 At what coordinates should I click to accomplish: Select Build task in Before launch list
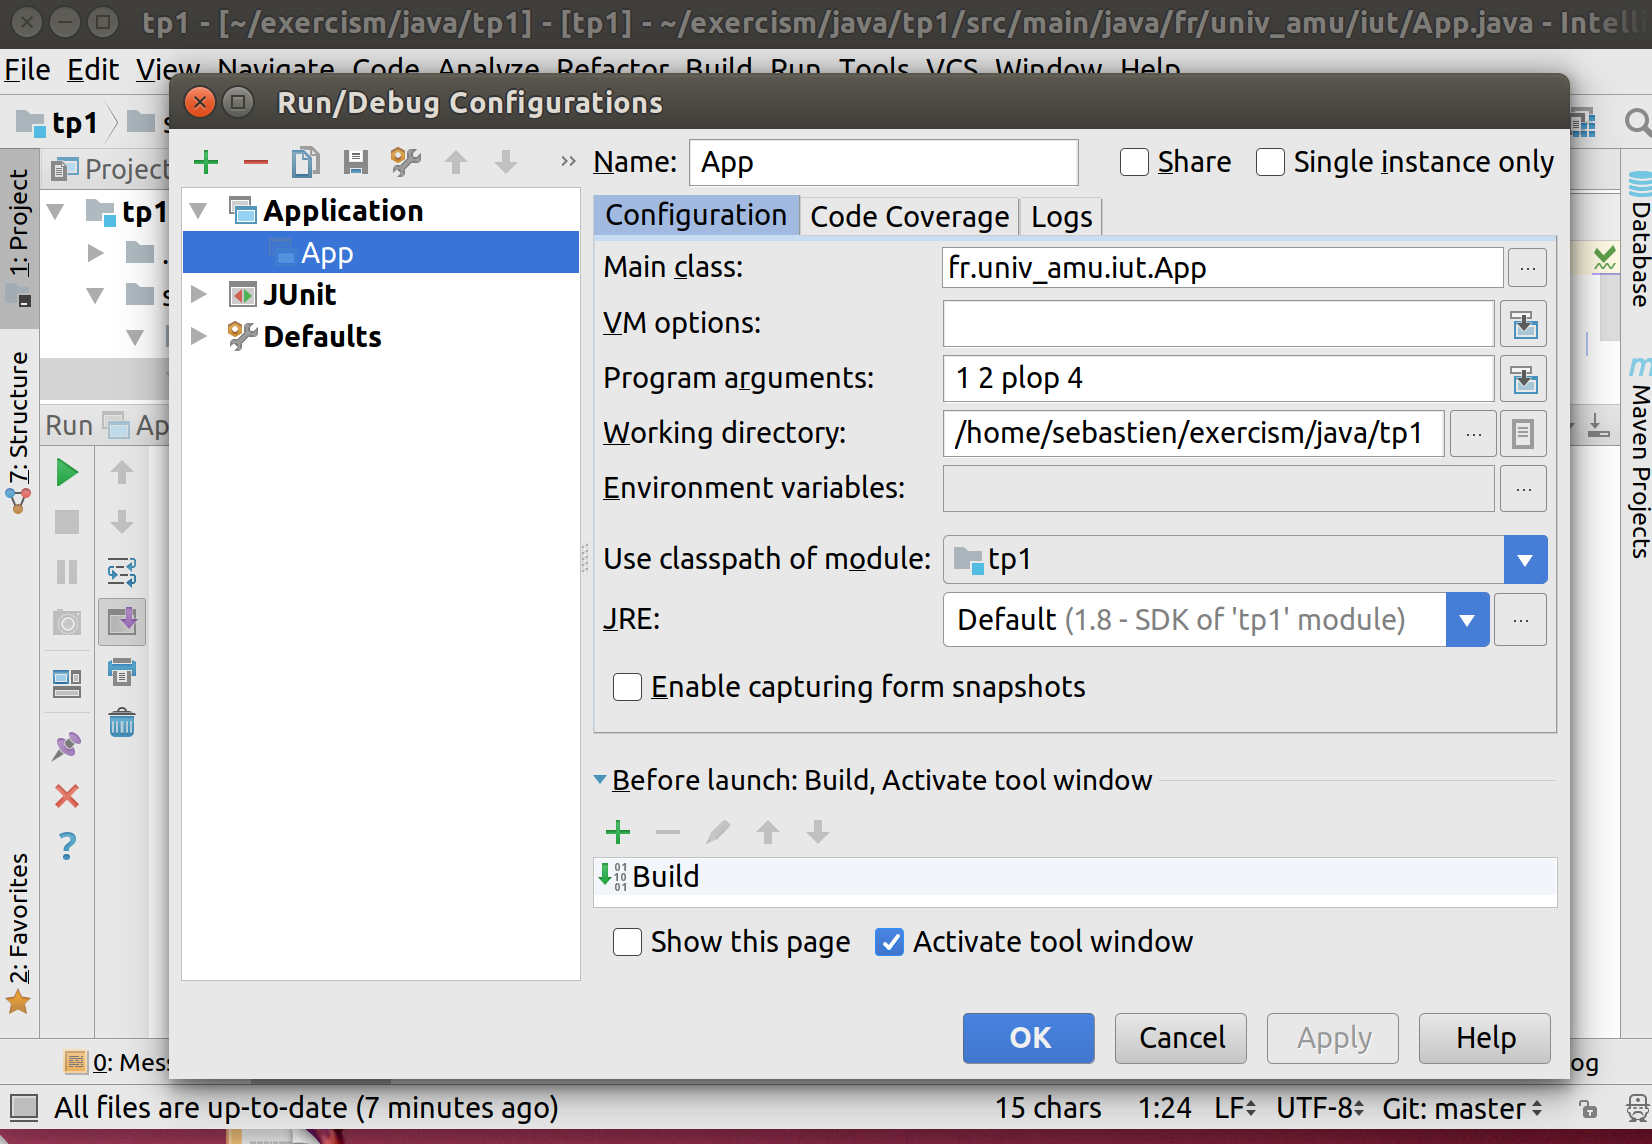click(x=1075, y=877)
